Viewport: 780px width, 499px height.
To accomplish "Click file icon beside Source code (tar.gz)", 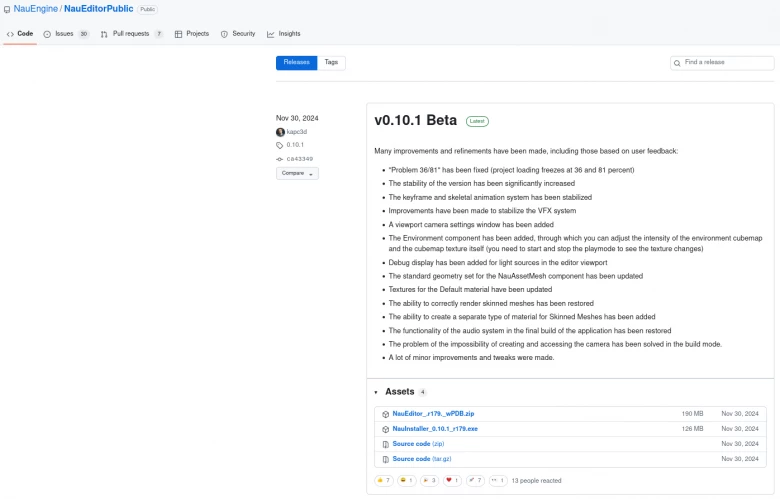I will pyautogui.click(x=386, y=459).
